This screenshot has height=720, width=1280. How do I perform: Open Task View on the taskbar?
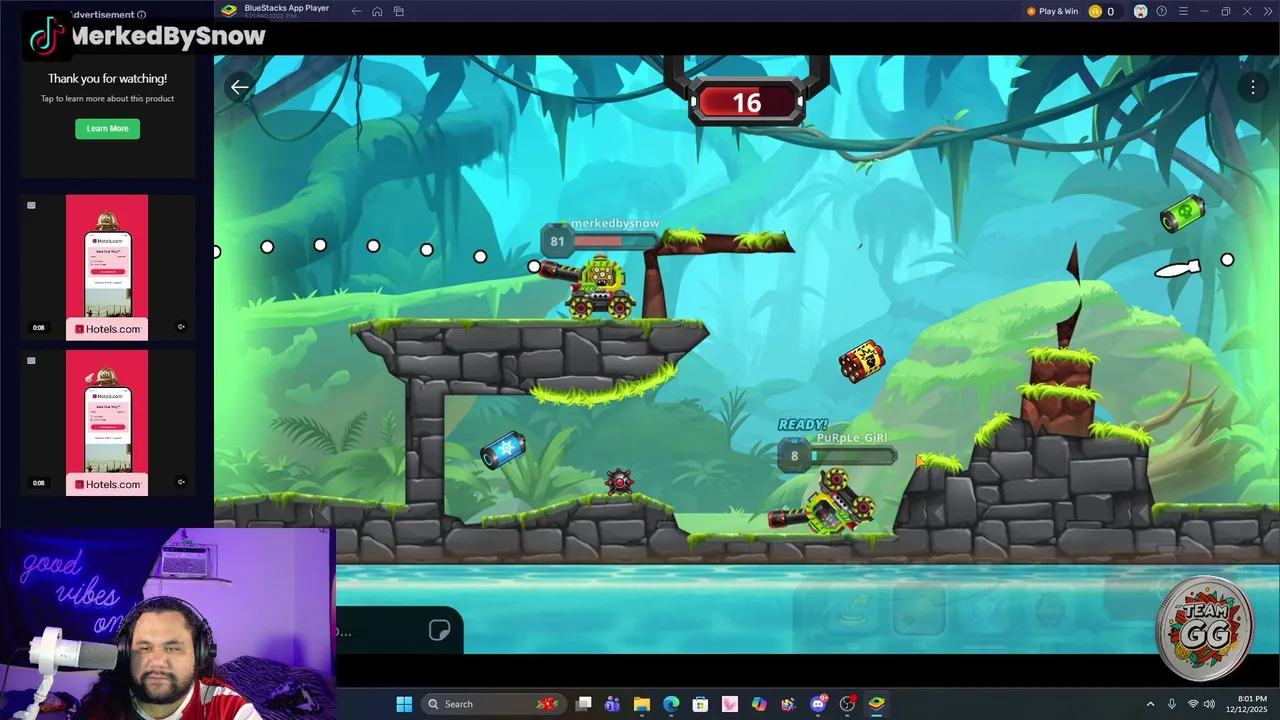point(584,704)
